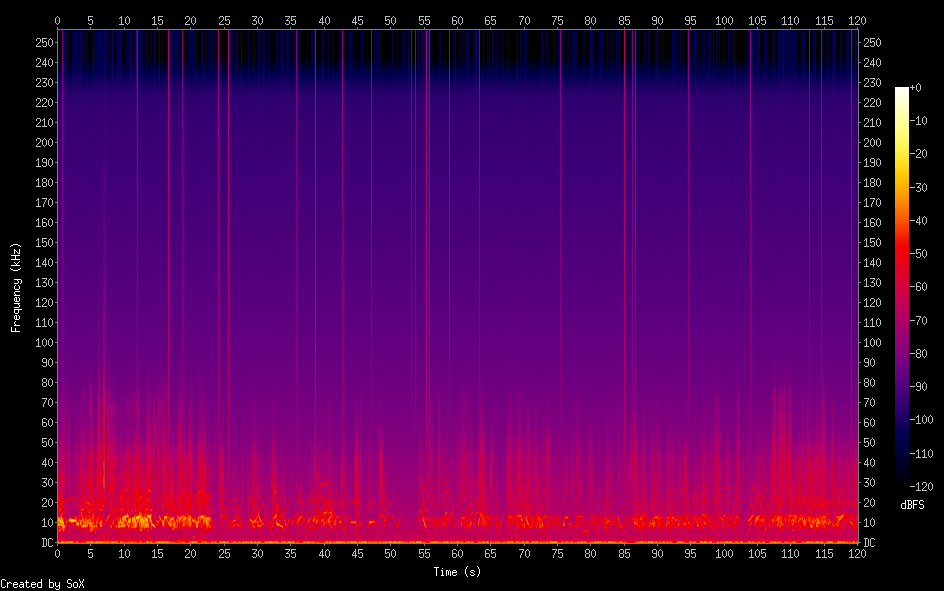This screenshot has height=591, width=944.
Task: Select the 60 s tick on bottom time axis
Action: pyautogui.click(x=457, y=554)
